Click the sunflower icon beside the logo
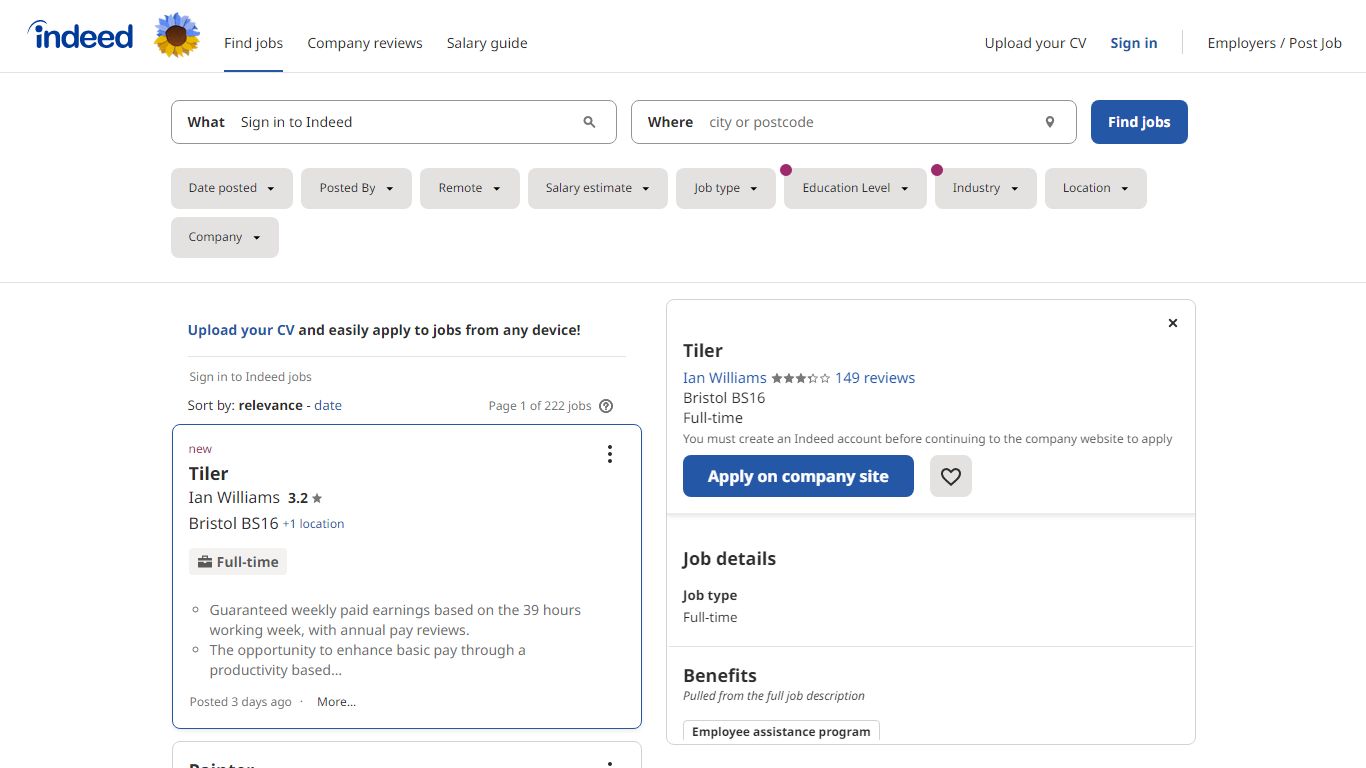Image resolution: width=1366 pixels, height=768 pixels. 177,35
